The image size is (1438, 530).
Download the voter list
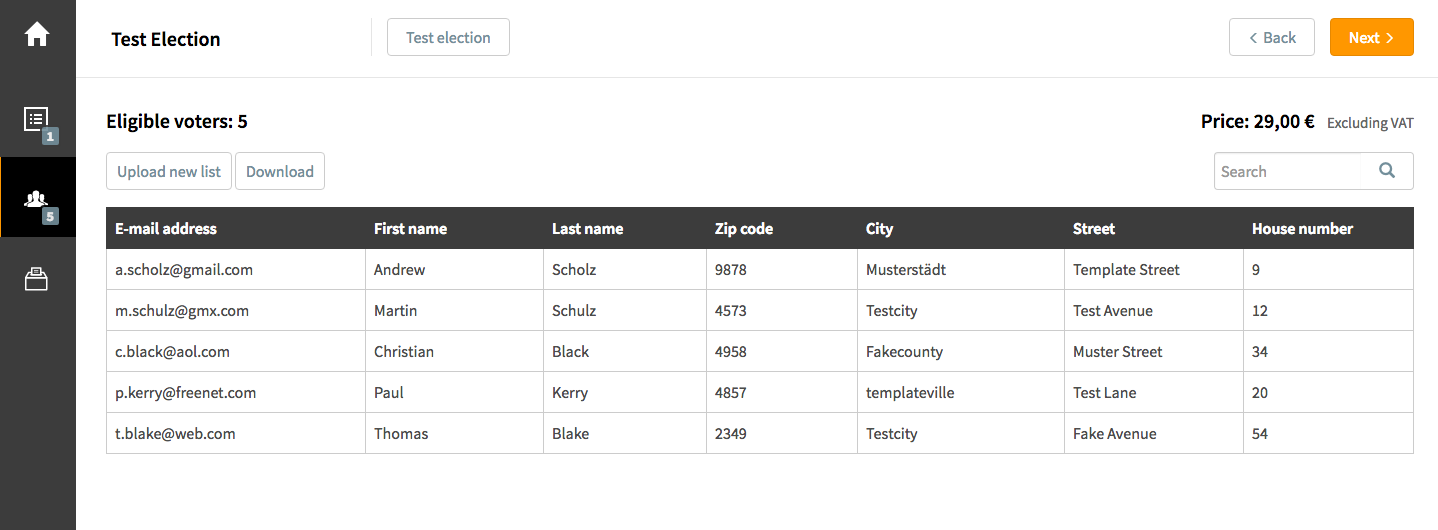(x=280, y=171)
